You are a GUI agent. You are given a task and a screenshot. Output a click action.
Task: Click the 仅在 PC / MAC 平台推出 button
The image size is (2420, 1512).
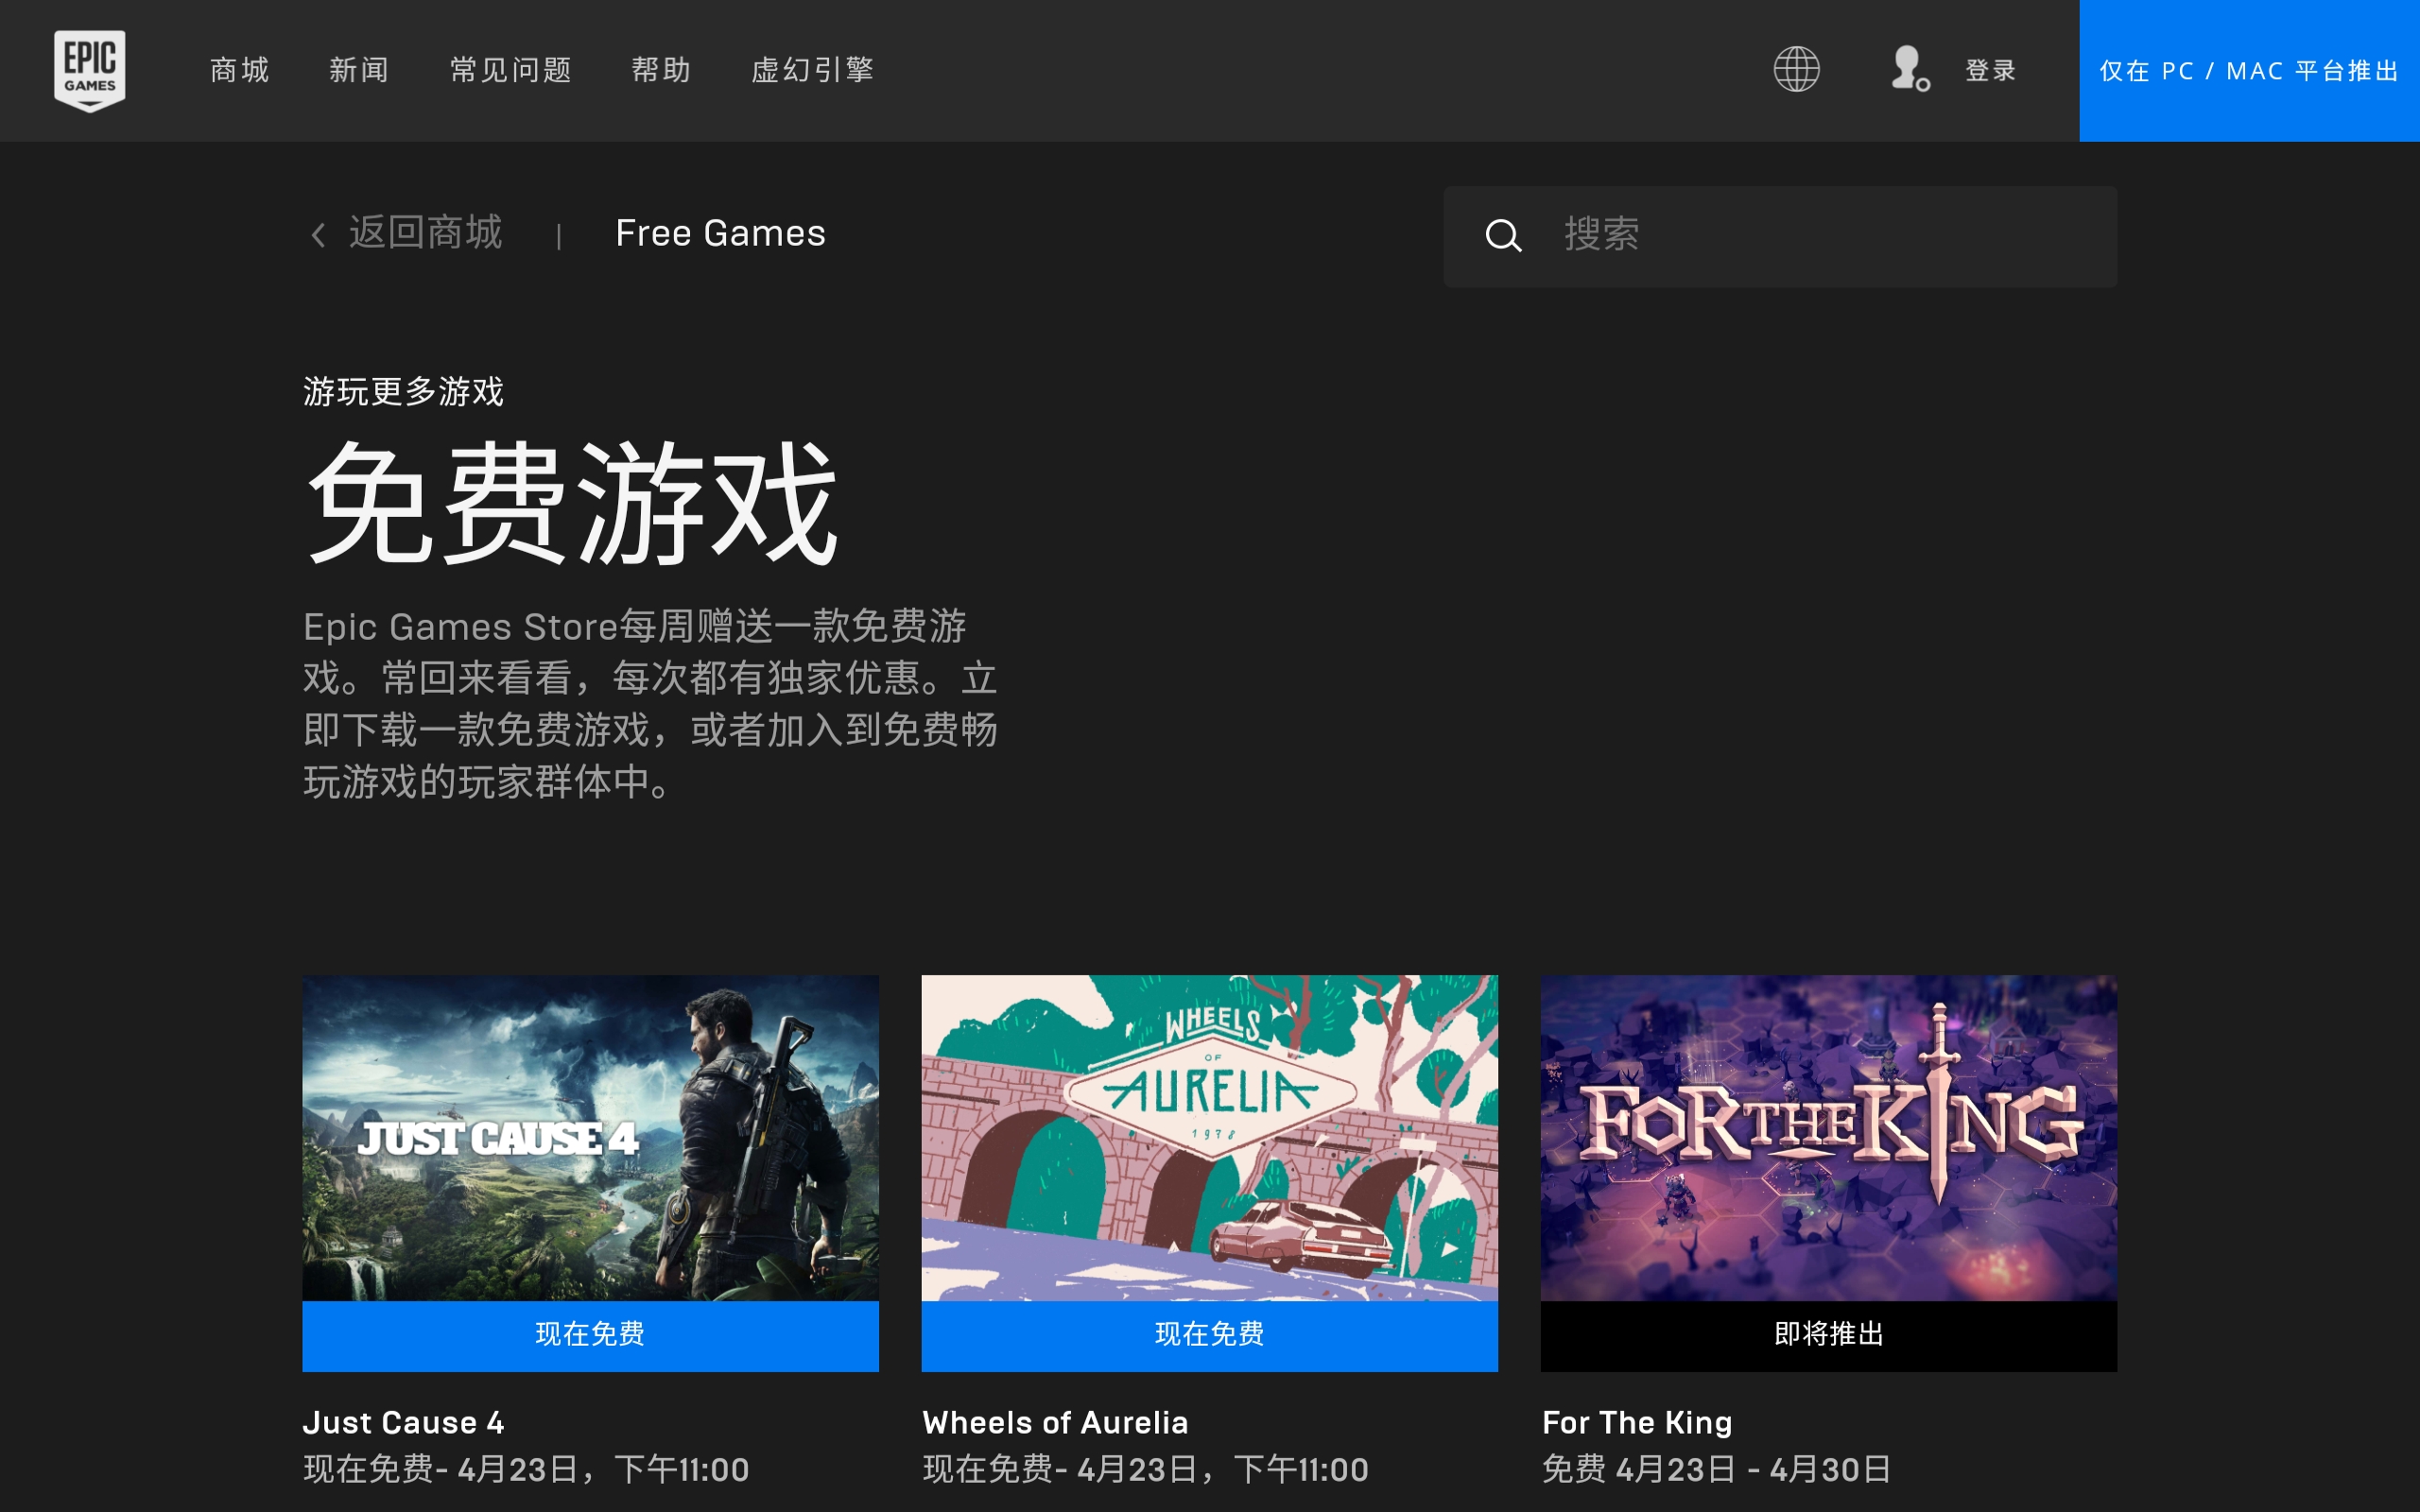2249,71
